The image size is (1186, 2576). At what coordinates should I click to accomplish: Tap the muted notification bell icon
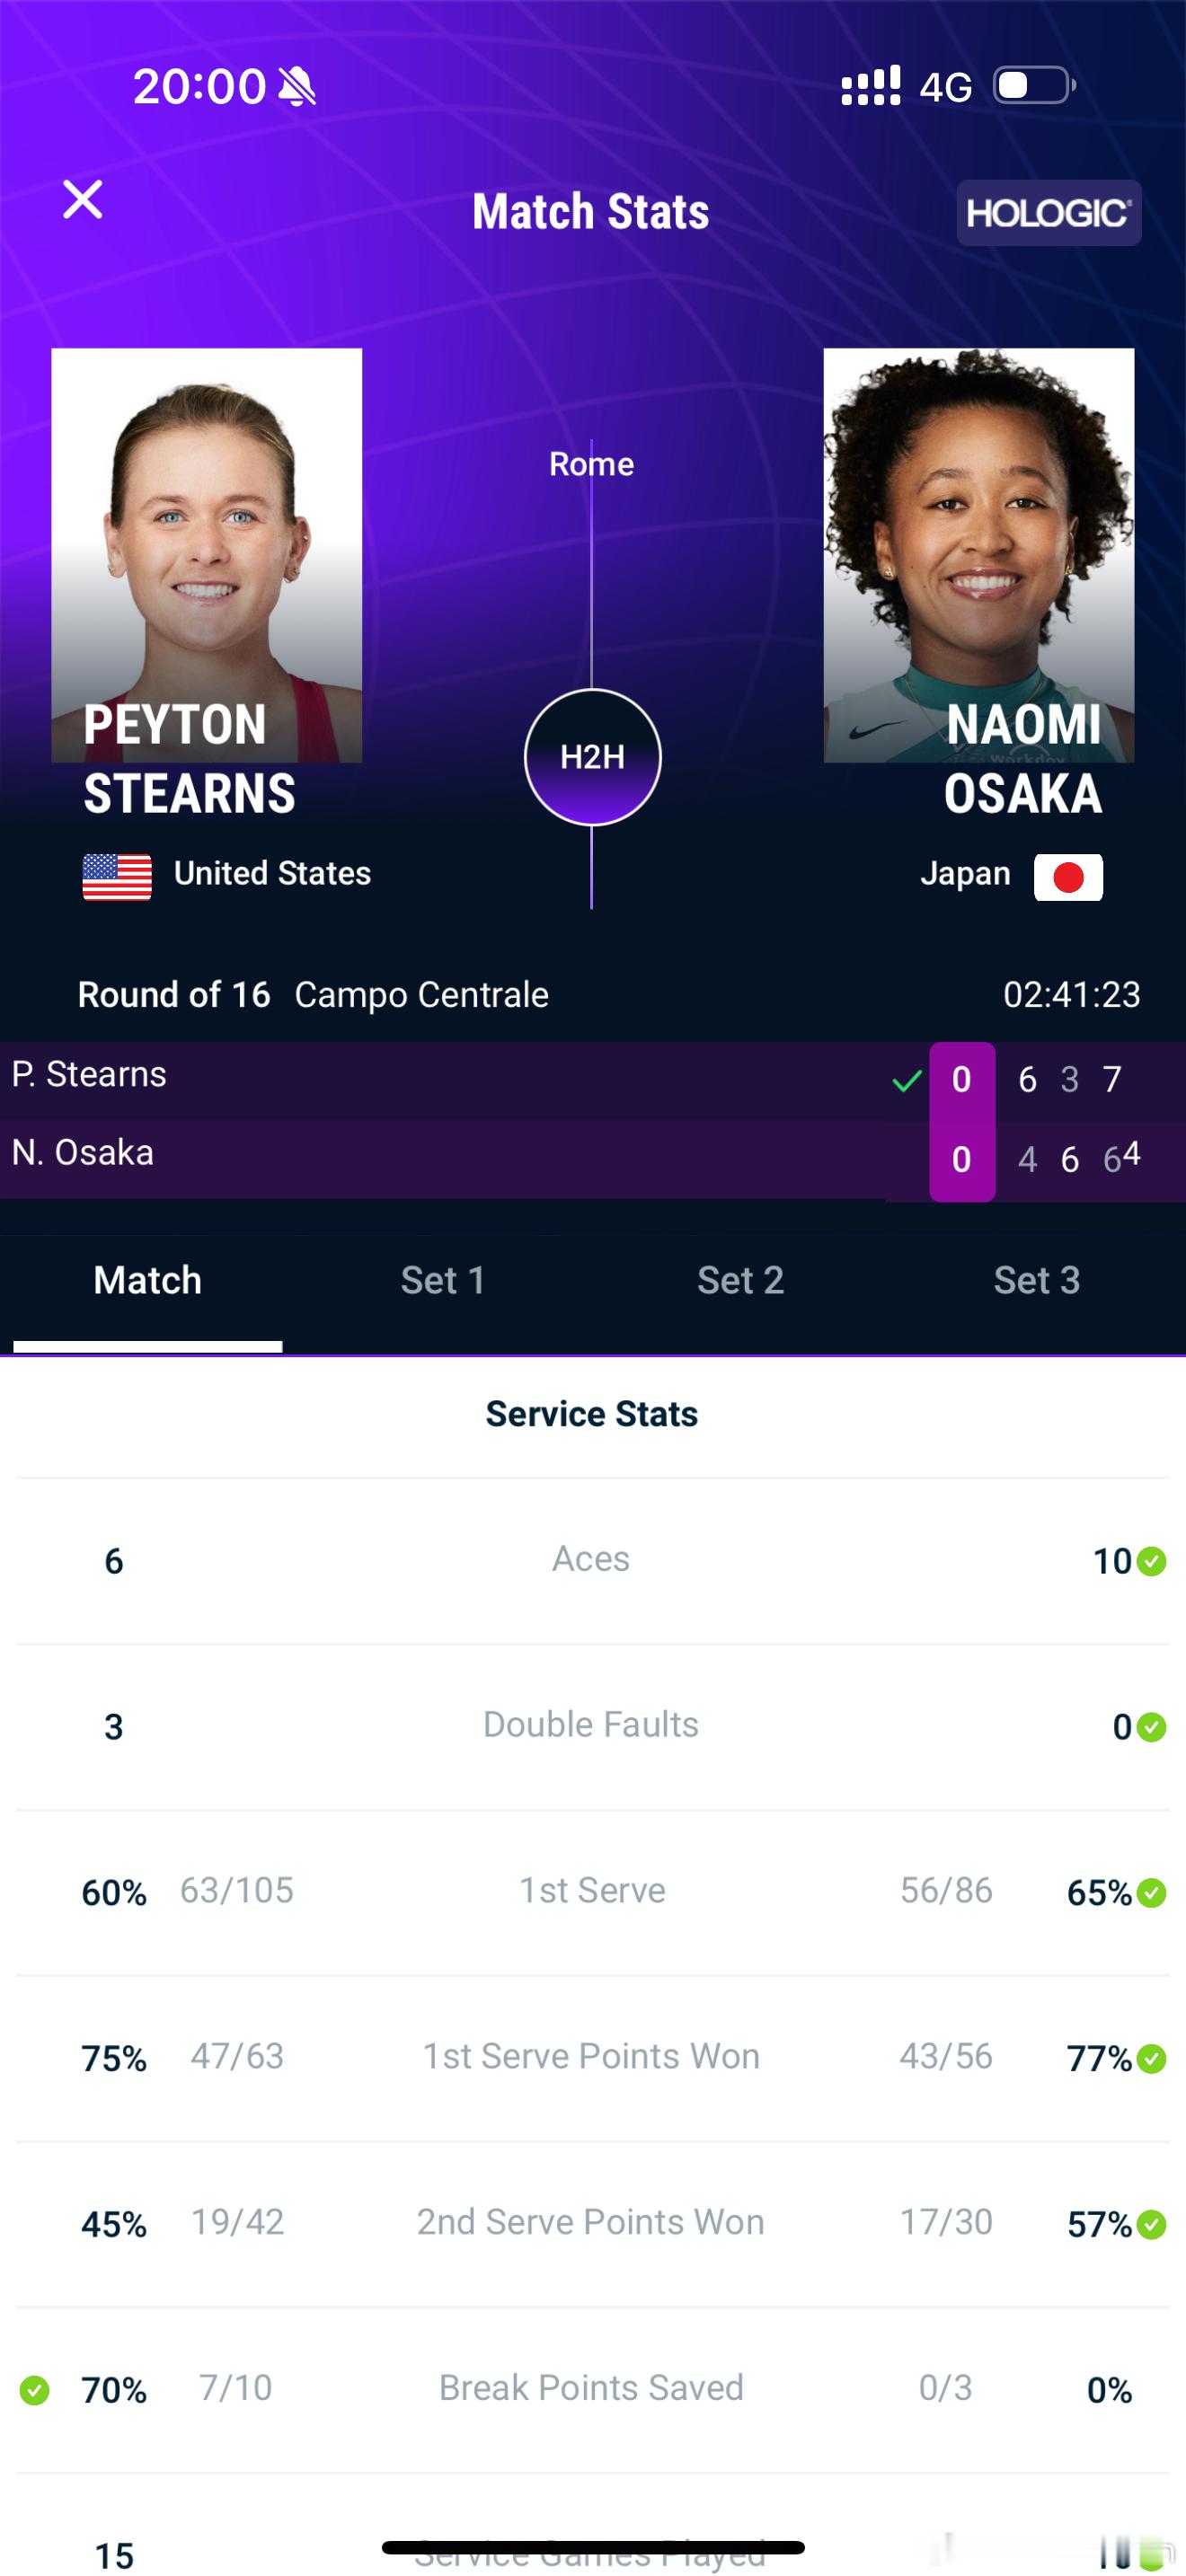[x=297, y=86]
